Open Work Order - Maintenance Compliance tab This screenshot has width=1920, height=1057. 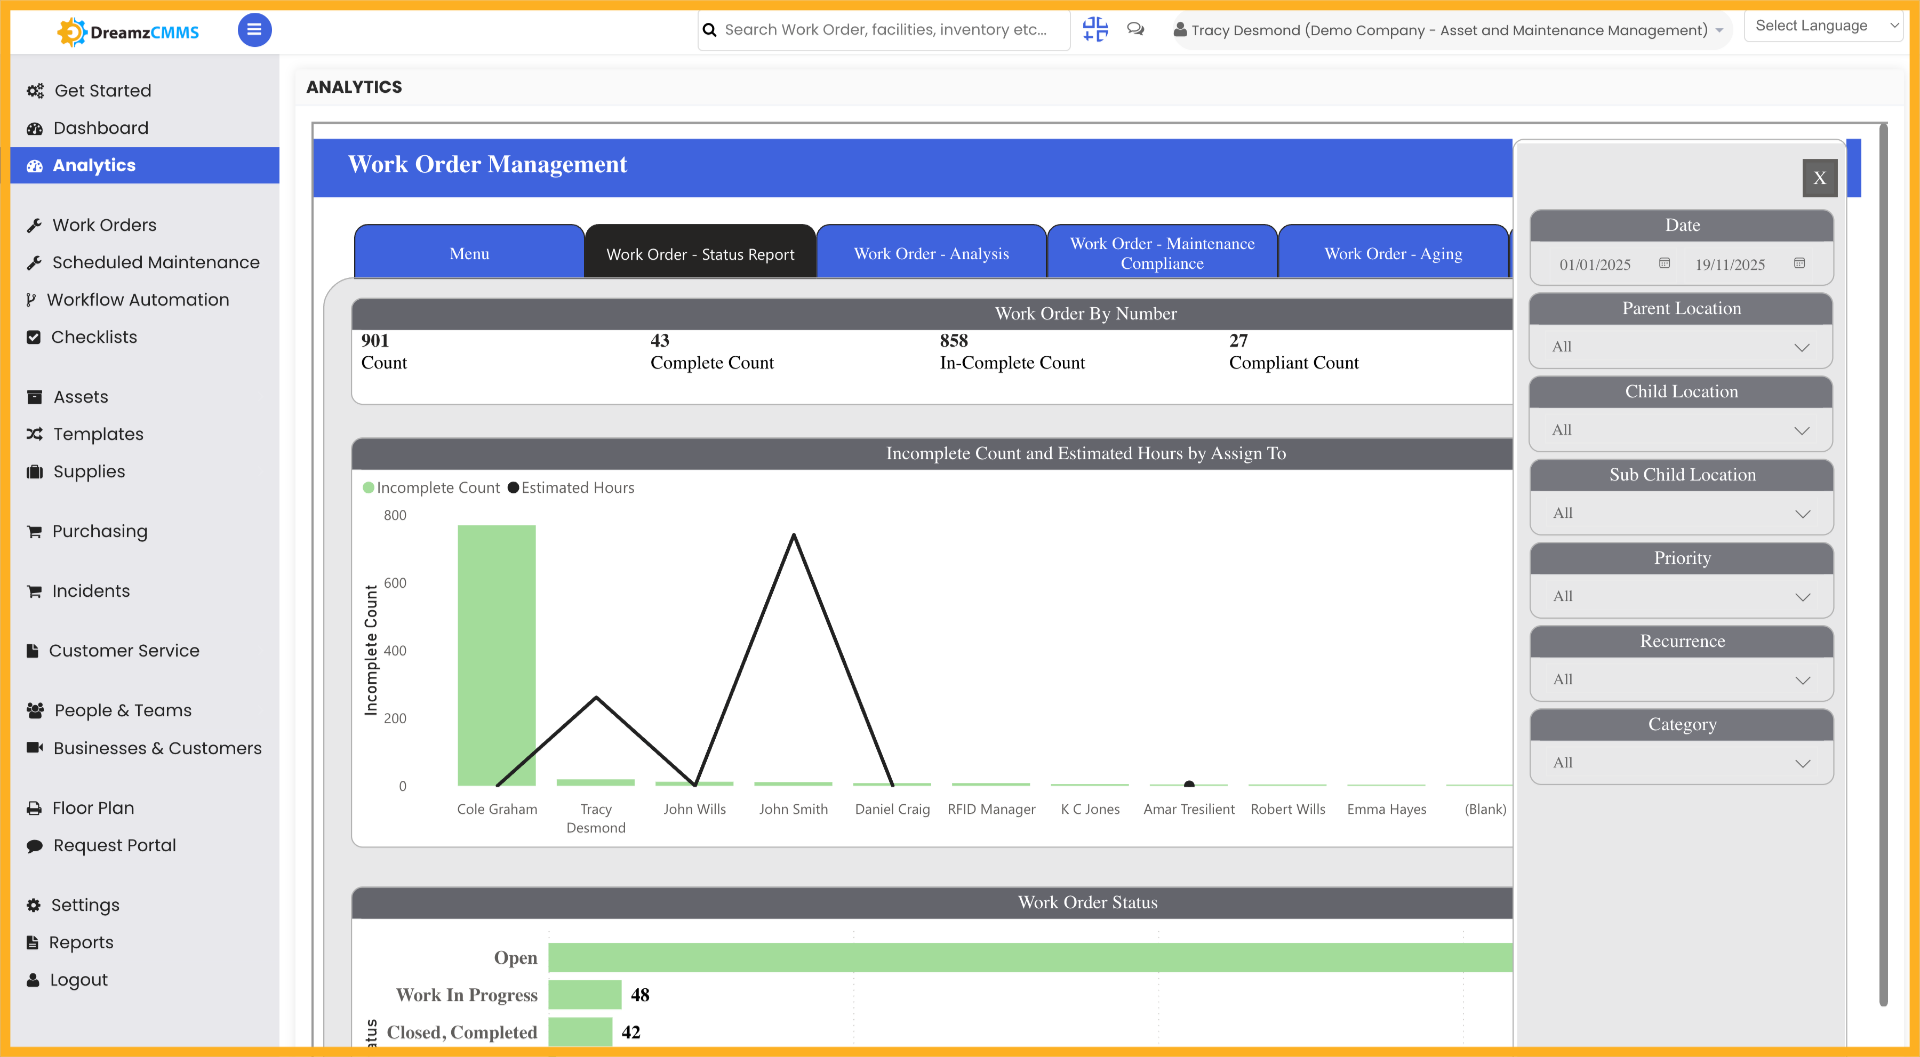tap(1162, 252)
